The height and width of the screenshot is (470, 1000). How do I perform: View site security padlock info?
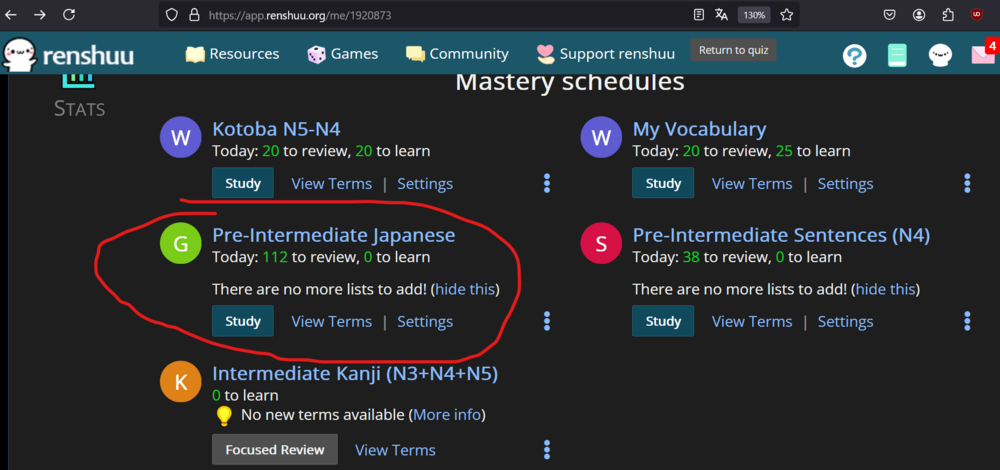[194, 15]
